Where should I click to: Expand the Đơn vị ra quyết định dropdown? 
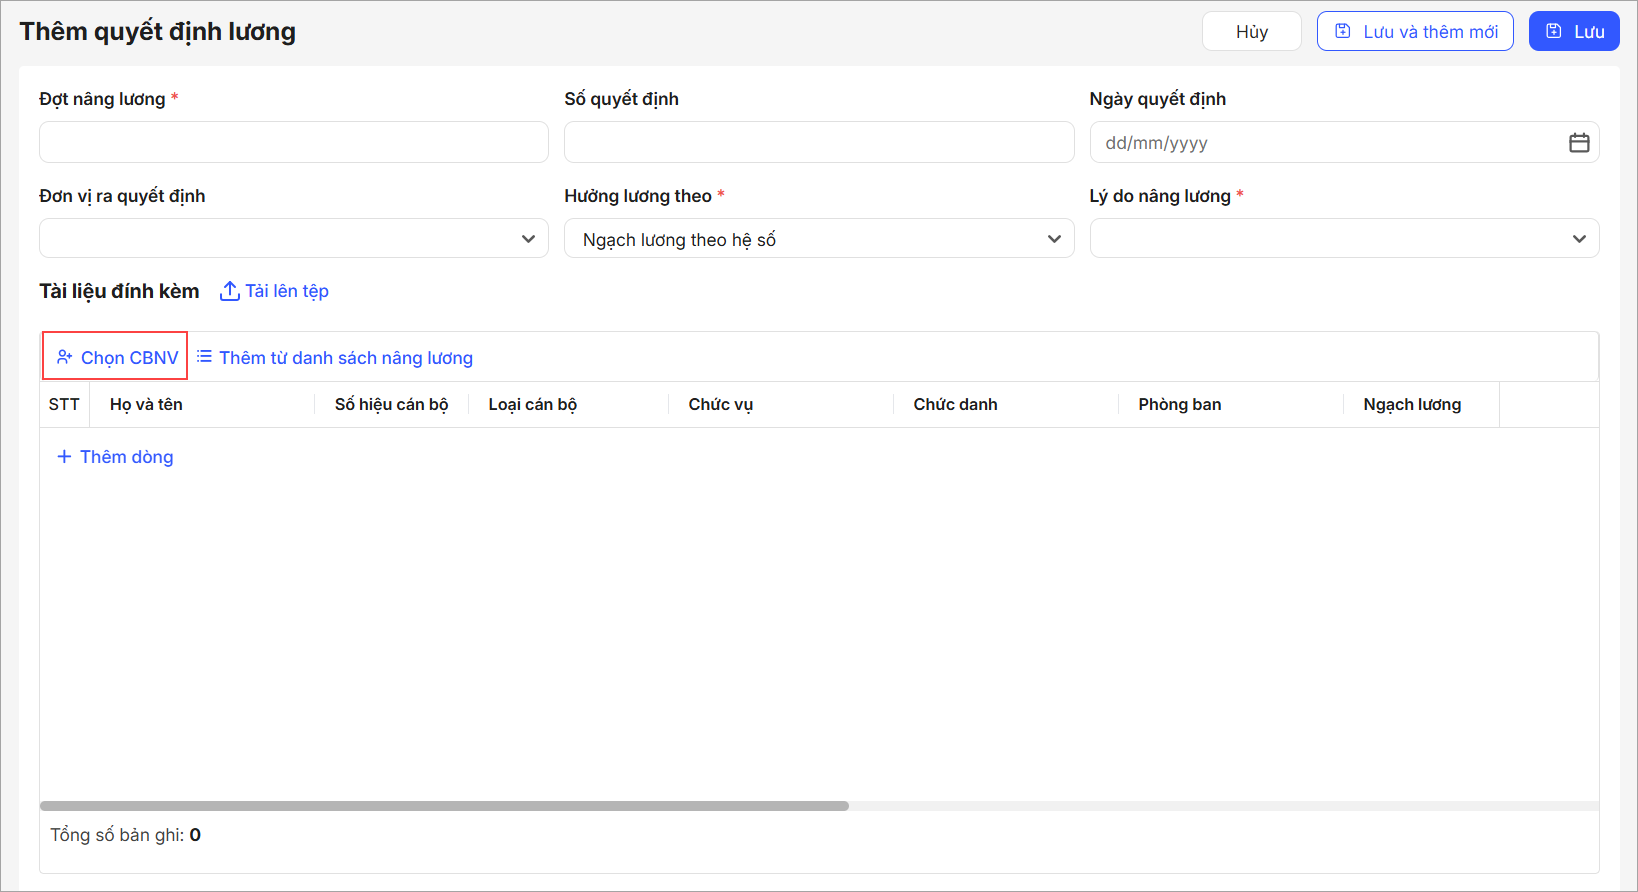point(528,239)
